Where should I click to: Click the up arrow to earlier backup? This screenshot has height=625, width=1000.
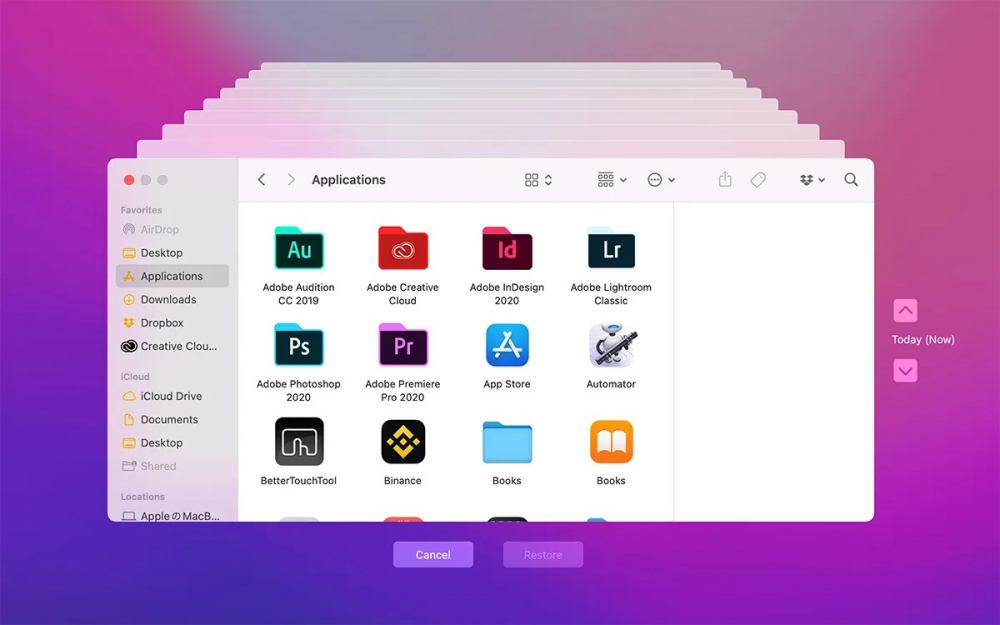coord(905,310)
